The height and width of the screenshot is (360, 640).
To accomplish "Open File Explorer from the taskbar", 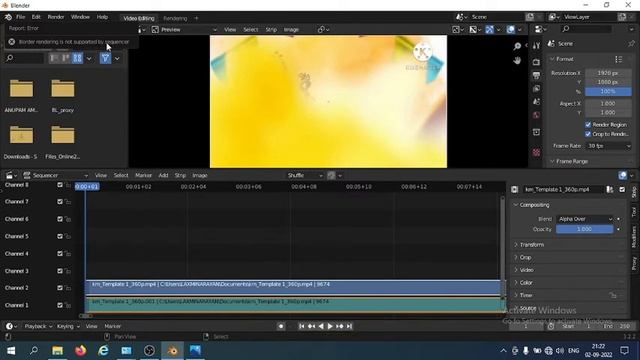I will 58,351.
